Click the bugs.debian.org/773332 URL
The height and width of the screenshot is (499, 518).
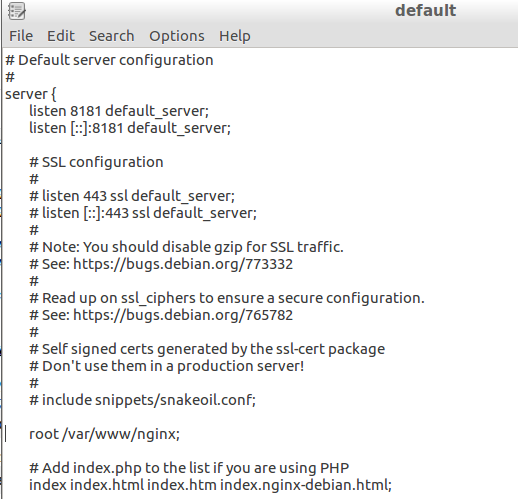pos(183,264)
